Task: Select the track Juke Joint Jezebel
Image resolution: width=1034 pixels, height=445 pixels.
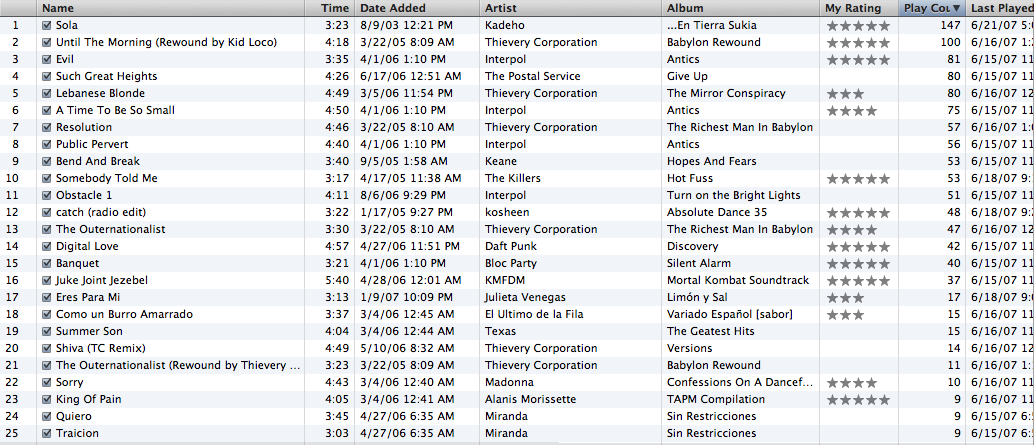Action: [x=102, y=280]
